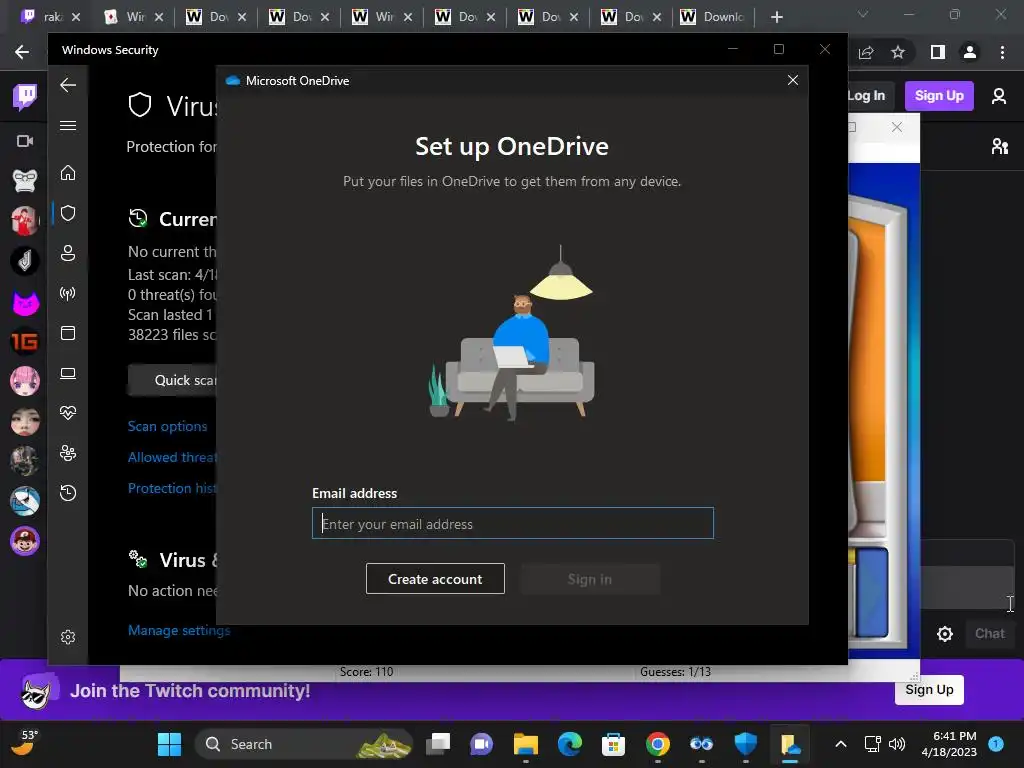1024x768 pixels.
Task: Open the Allowed threats link
Action: (x=172, y=457)
